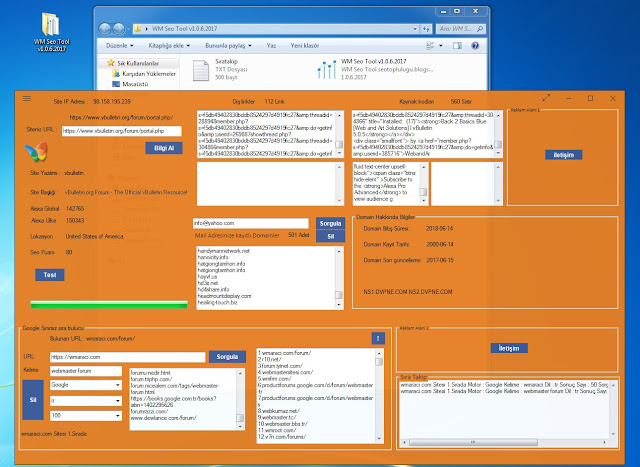Toggle the preview pane icon in Explorer

[x=457, y=45]
